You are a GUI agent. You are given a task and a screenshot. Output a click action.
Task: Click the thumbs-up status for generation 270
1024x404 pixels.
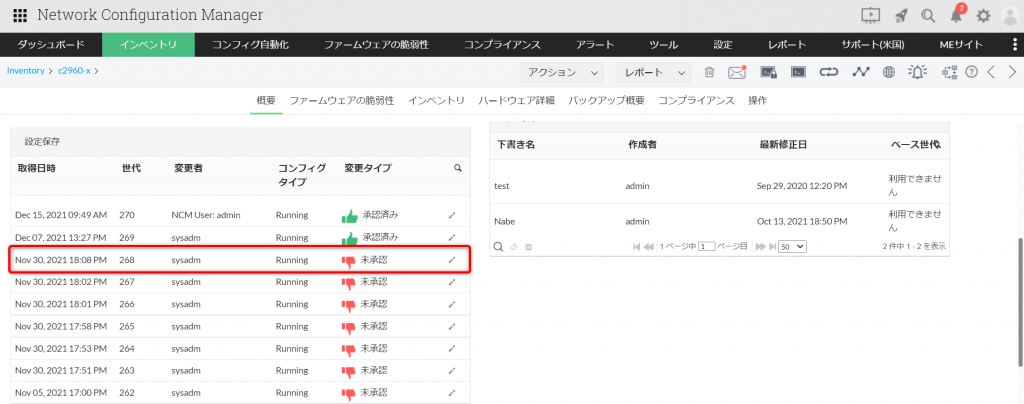(349, 215)
